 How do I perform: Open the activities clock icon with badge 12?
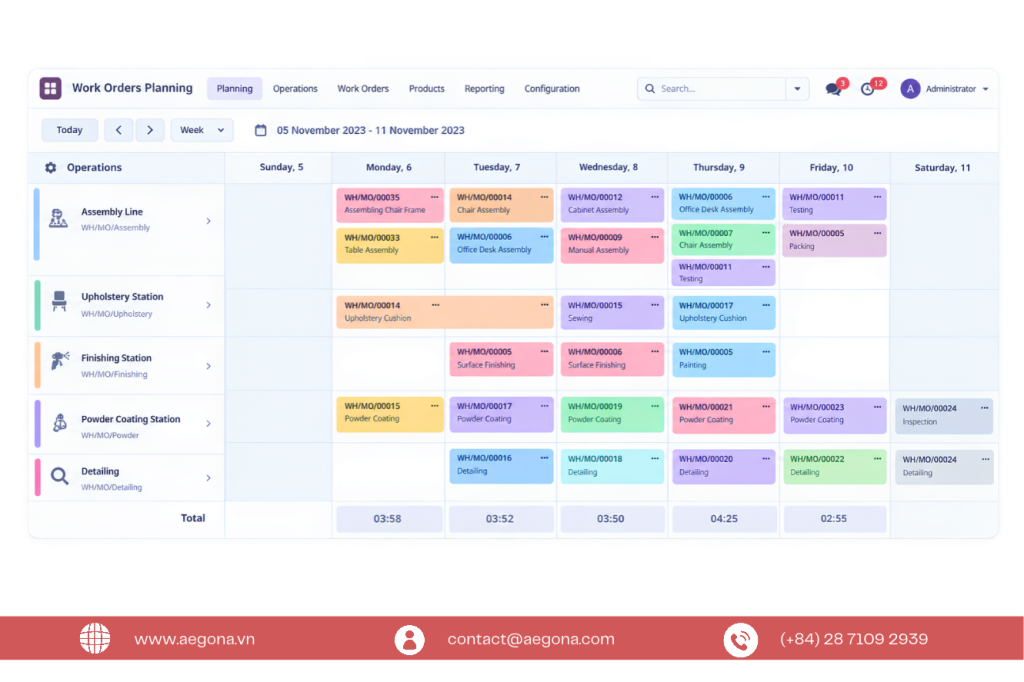867,89
